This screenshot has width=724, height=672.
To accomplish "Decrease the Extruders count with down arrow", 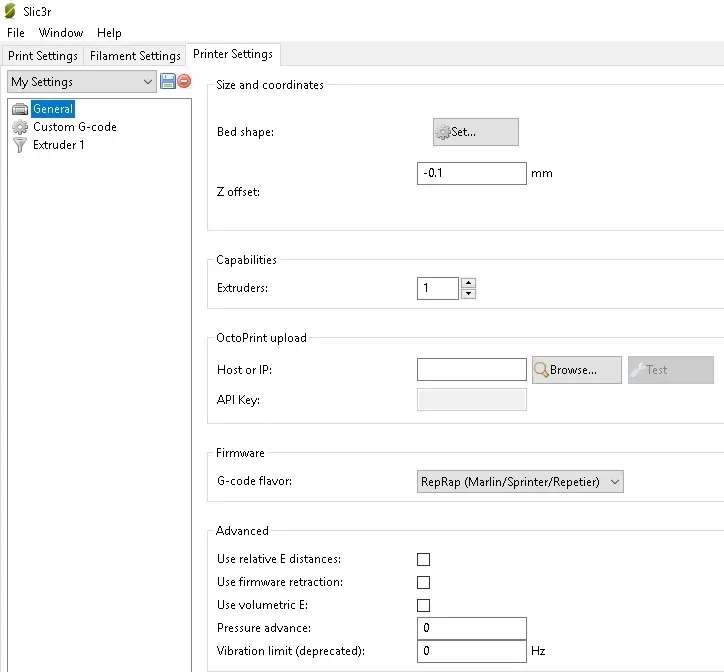I will 468,294.
